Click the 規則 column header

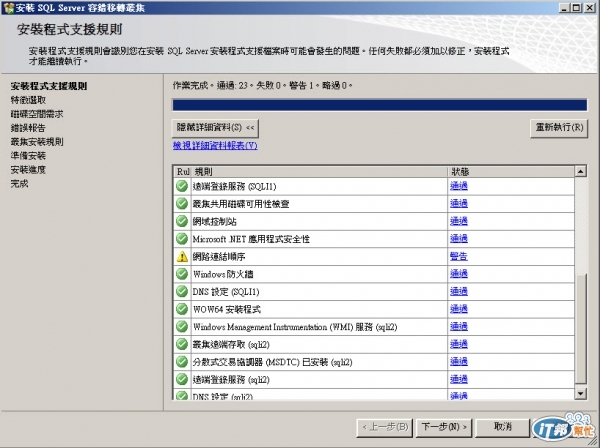319,172
